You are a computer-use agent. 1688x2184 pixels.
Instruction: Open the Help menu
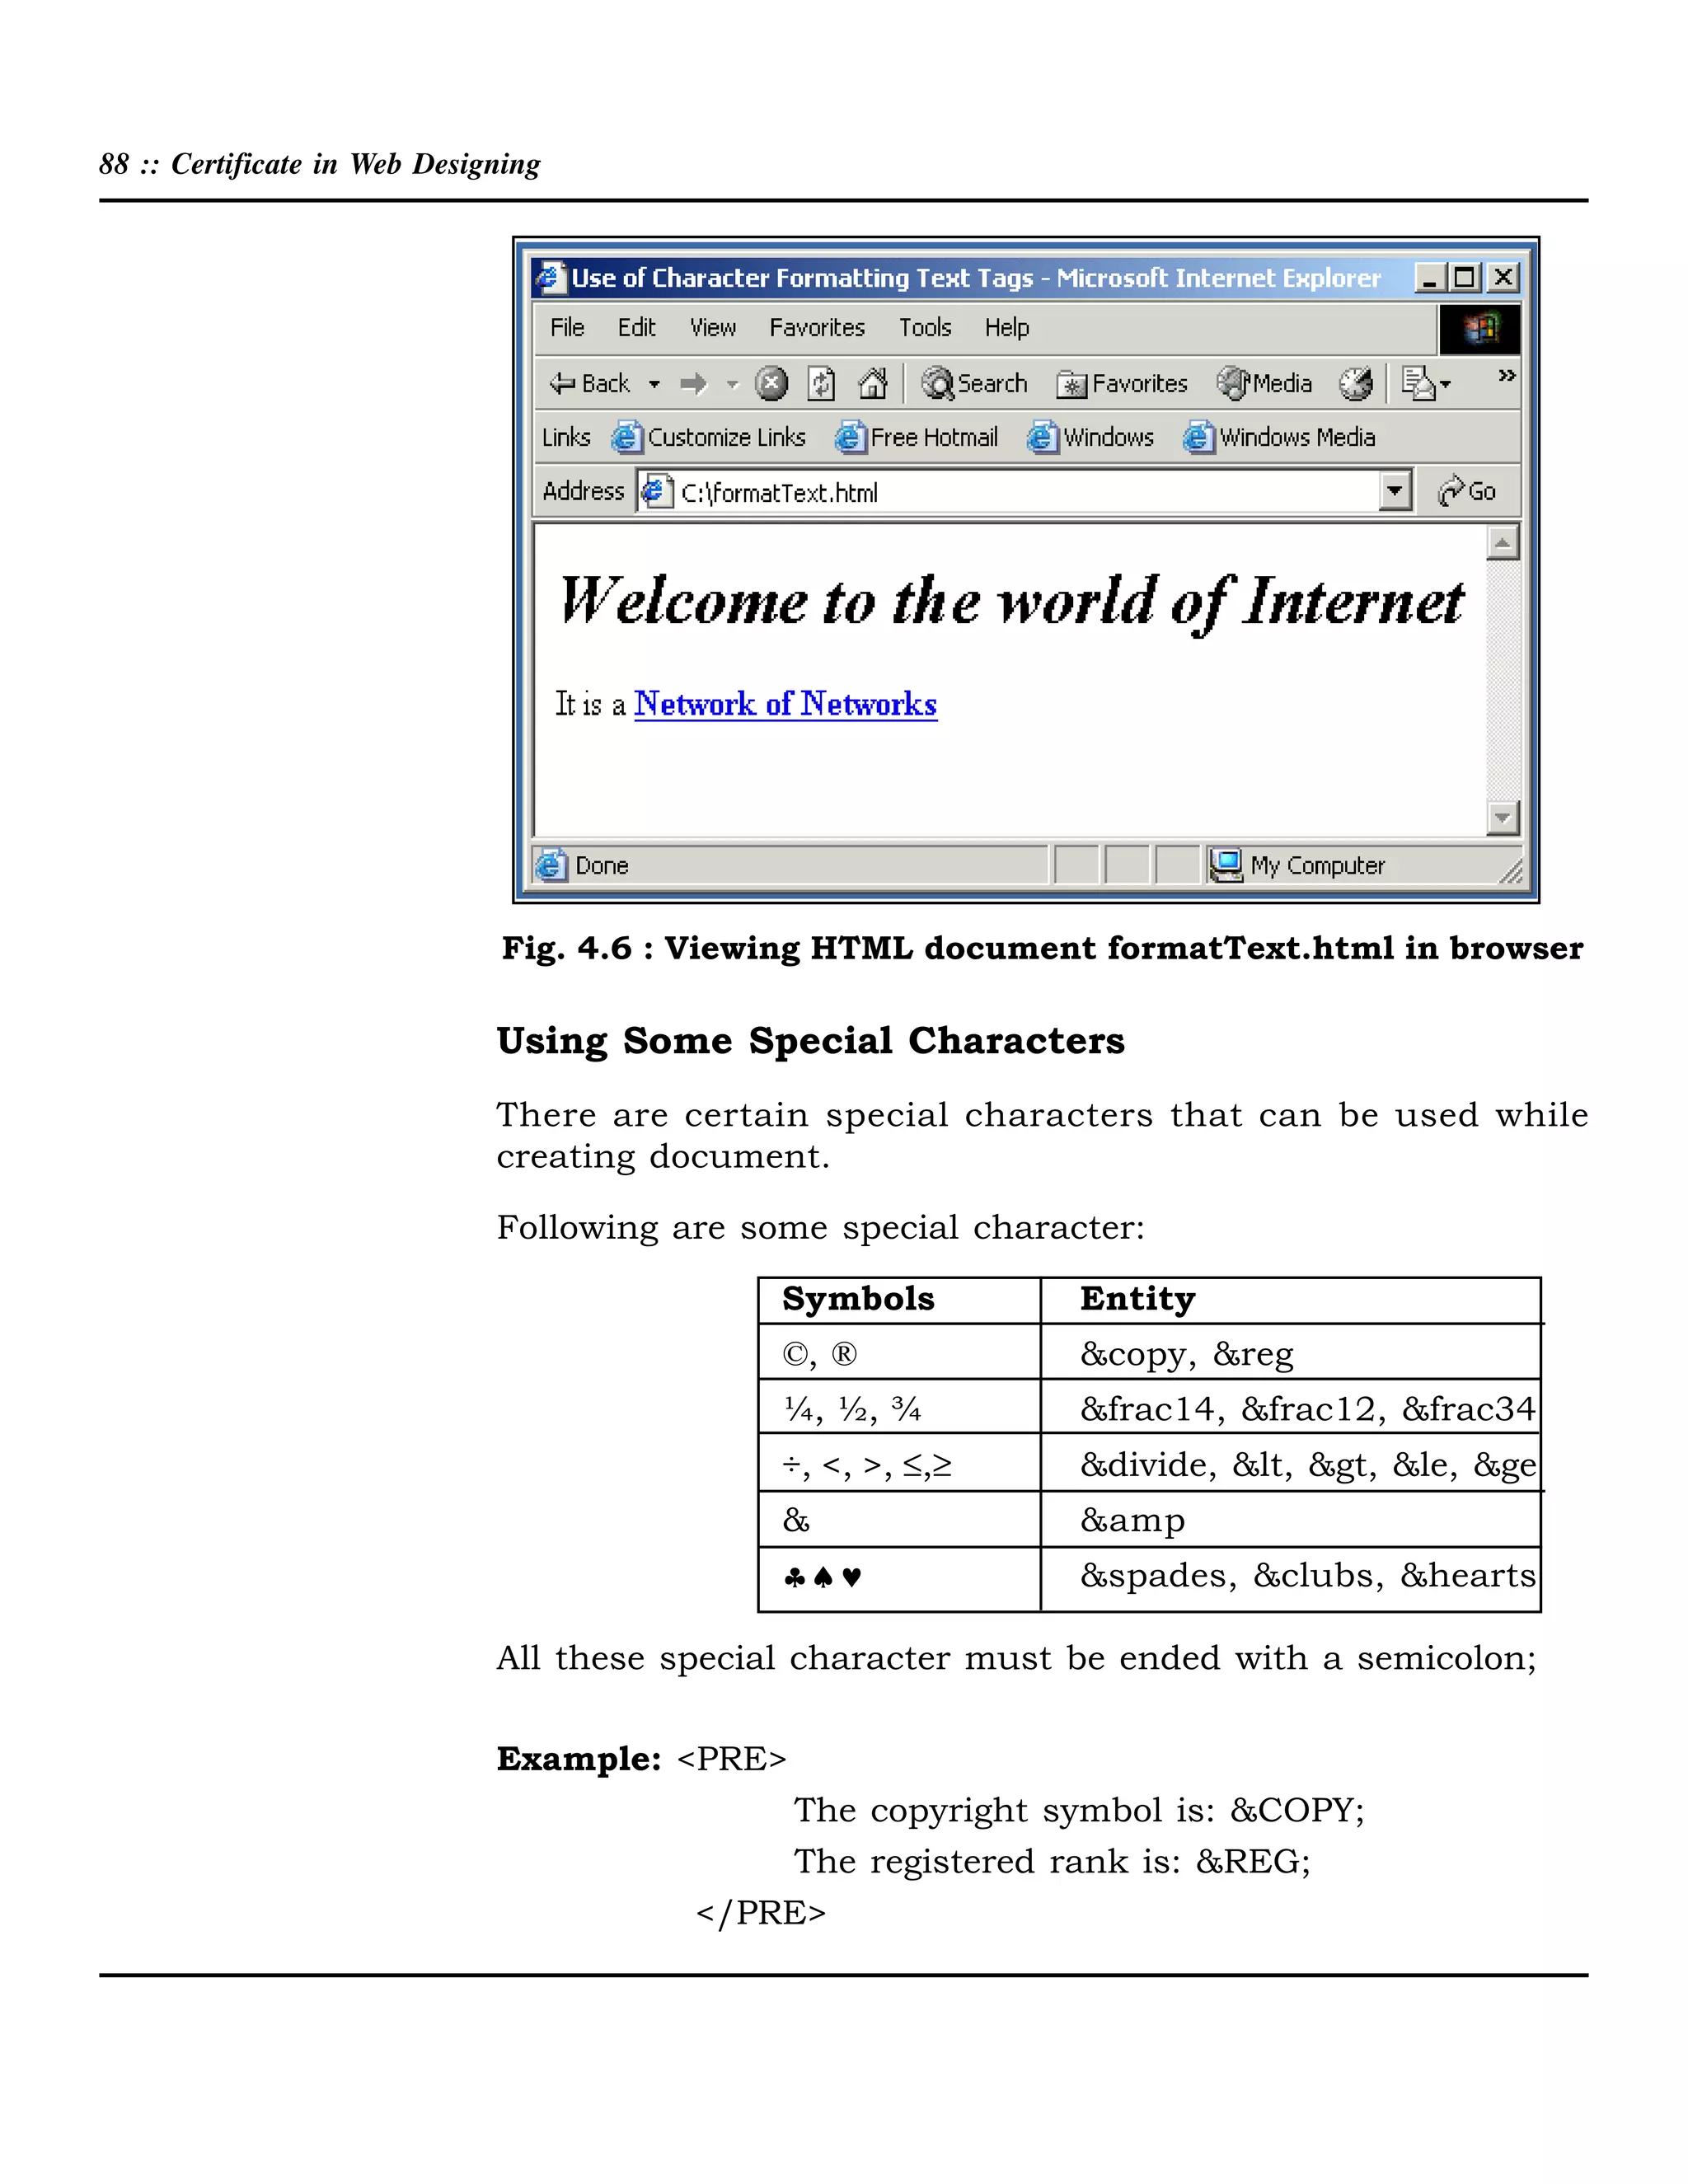coord(1006,327)
